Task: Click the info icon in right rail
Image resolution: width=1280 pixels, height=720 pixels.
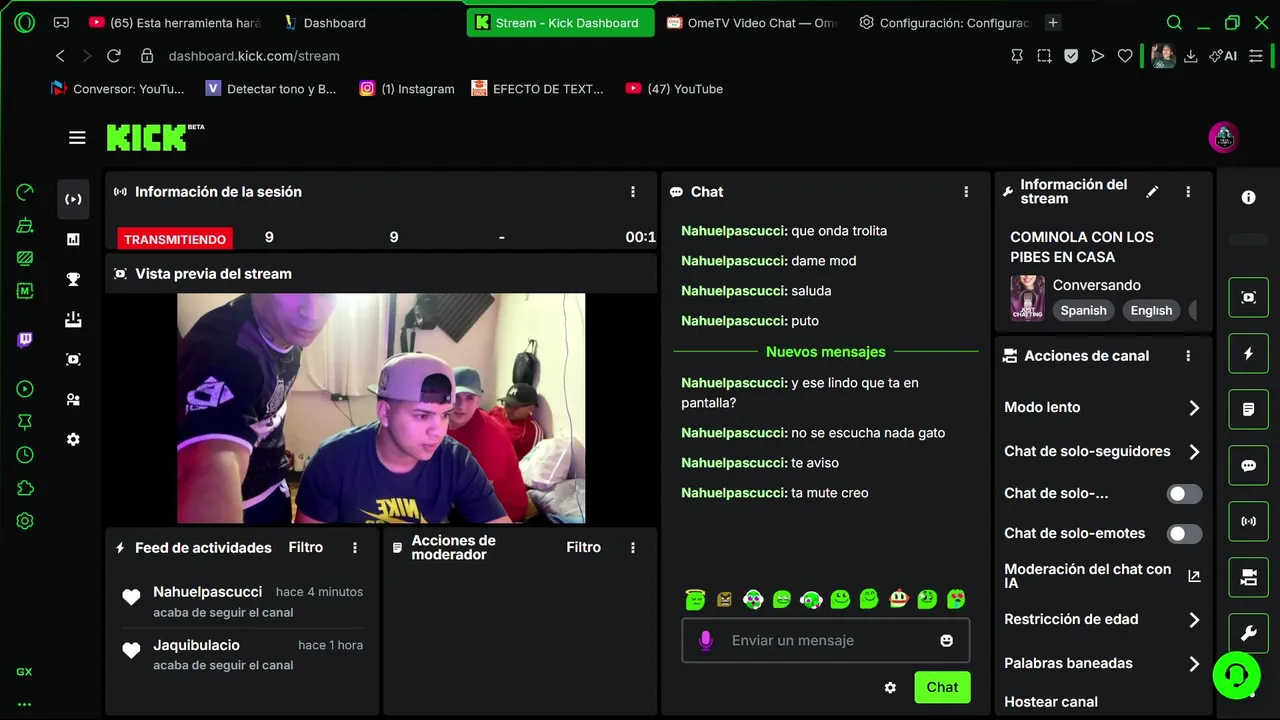Action: point(1248,198)
